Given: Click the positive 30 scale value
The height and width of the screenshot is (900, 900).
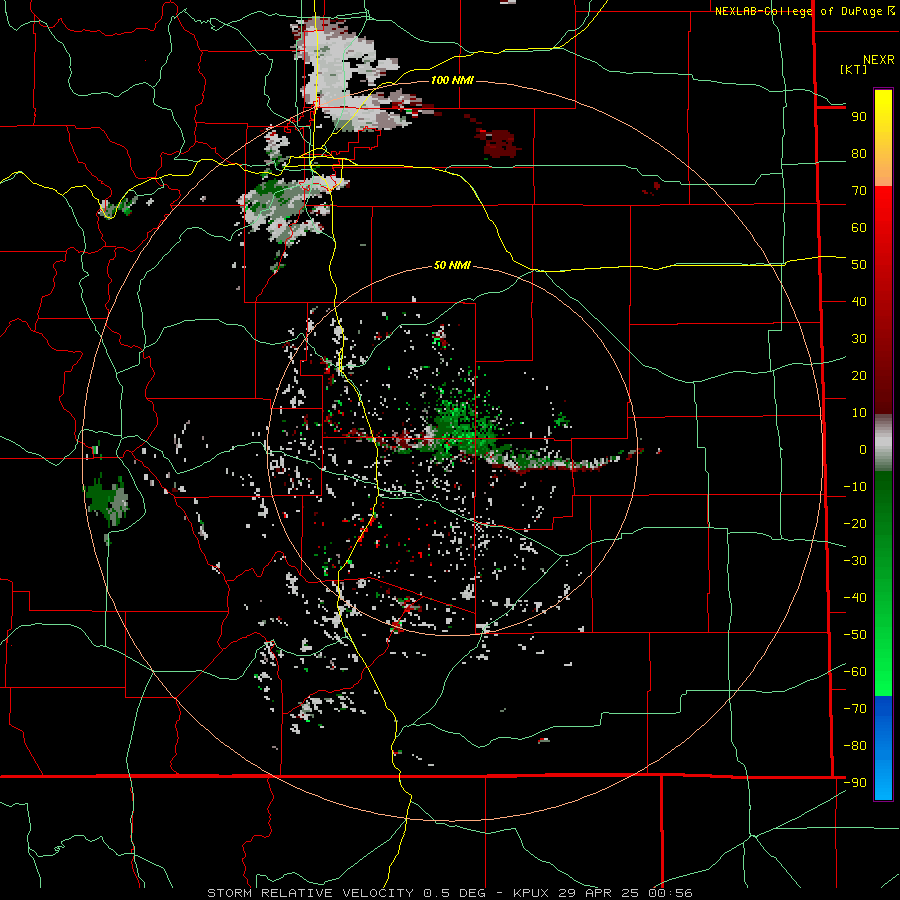Looking at the screenshot, I should pyautogui.click(x=859, y=339).
